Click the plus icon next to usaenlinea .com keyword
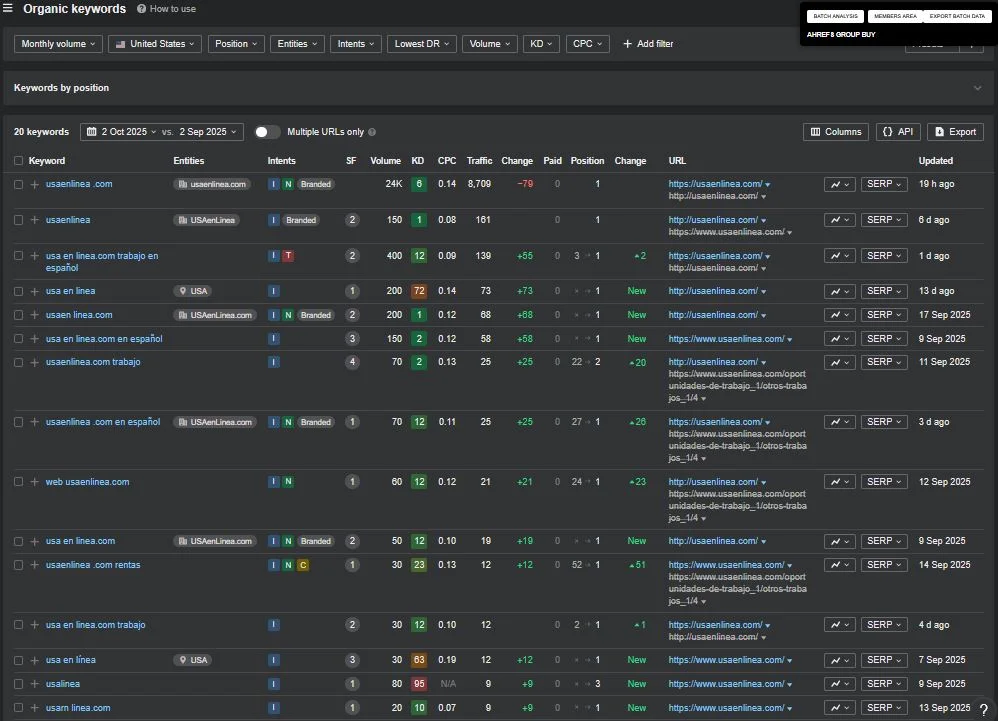The width and height of the screenshot is (998, 721). [34, 184]
